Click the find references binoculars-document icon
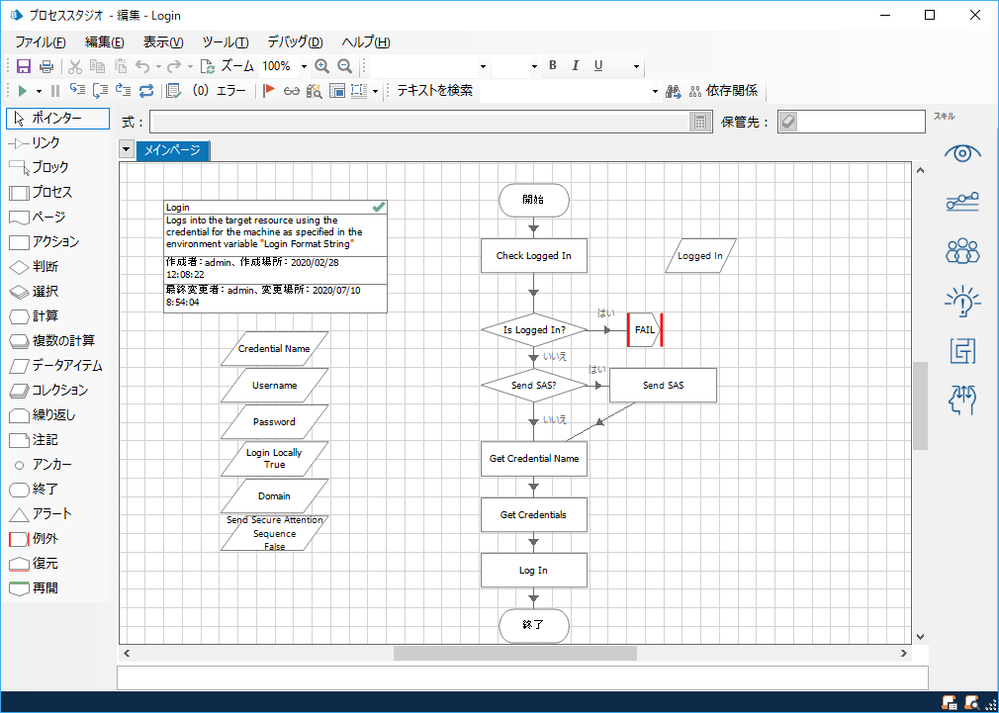Image resolution: width=999 pixels, height=713 pixels. 314,91
